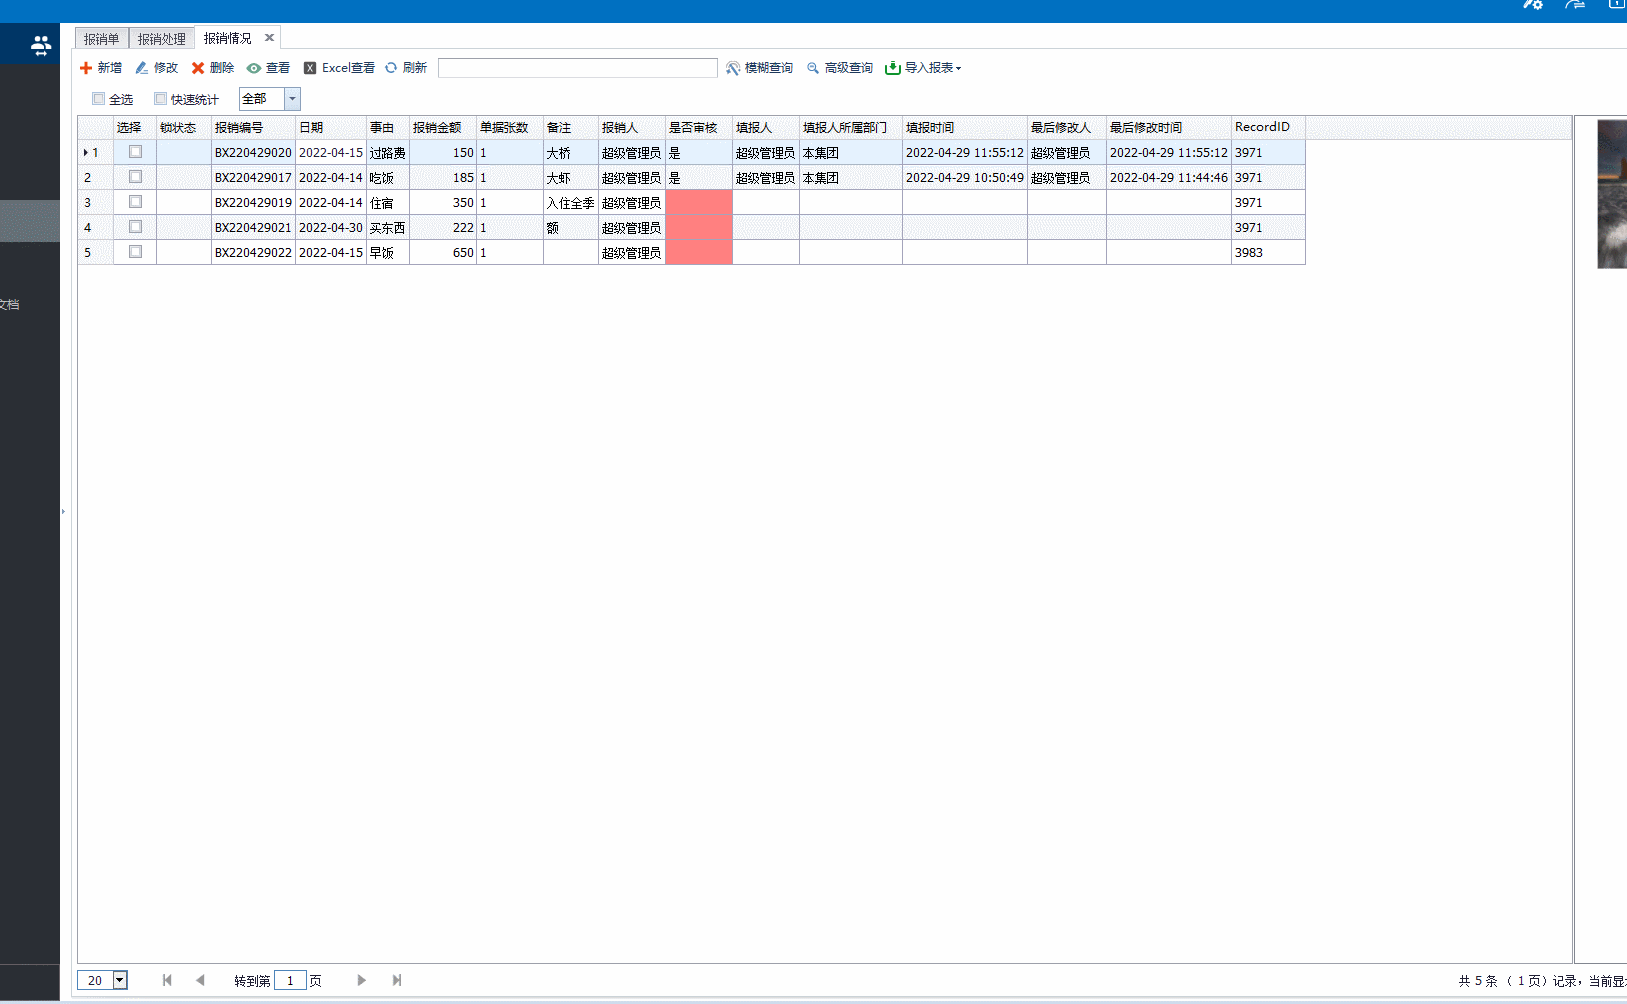Image resolution: width=1627 pixels, height=1004 pixels.
Task: Run 模糊查询 fuzzy search
Action: click(759, 68)
